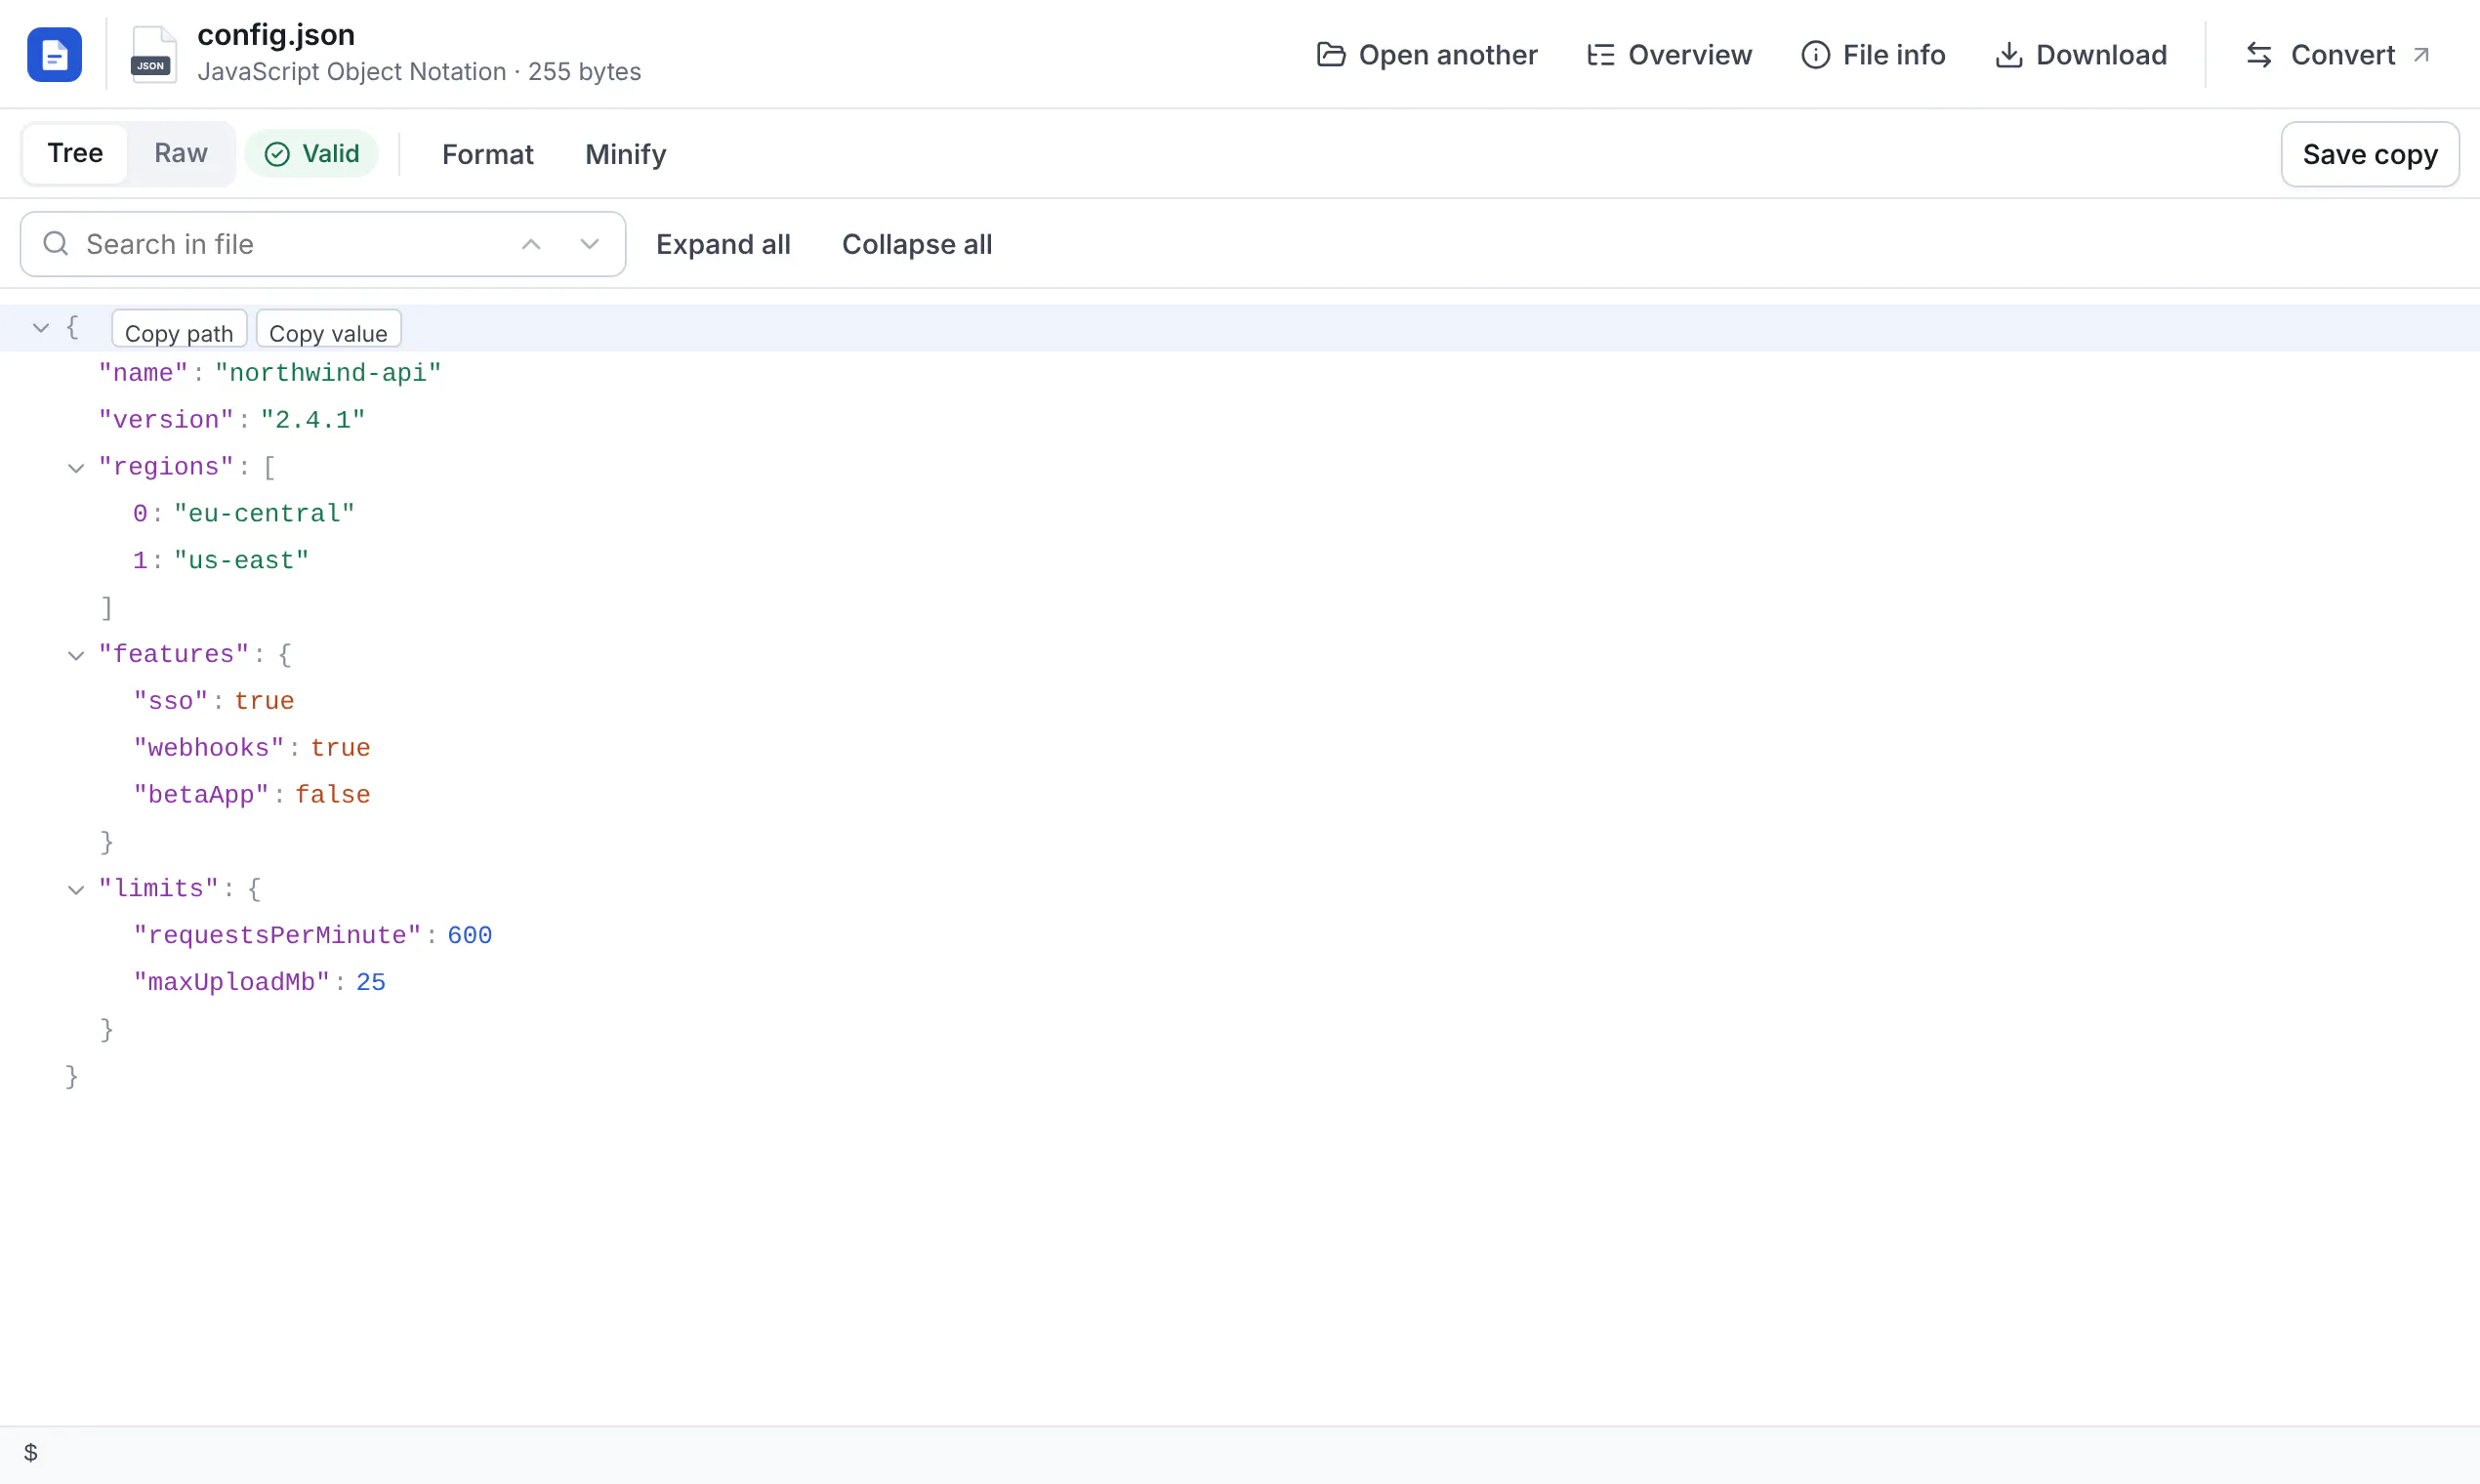Click the info circle icon beside File info
2480x1484 pixels.
point(1815,54)
